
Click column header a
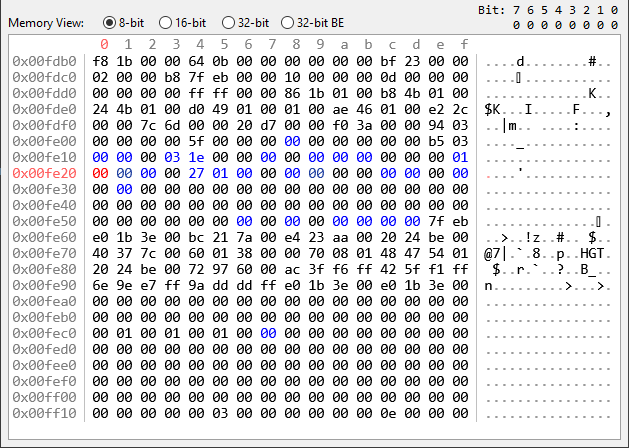[344, 44]
